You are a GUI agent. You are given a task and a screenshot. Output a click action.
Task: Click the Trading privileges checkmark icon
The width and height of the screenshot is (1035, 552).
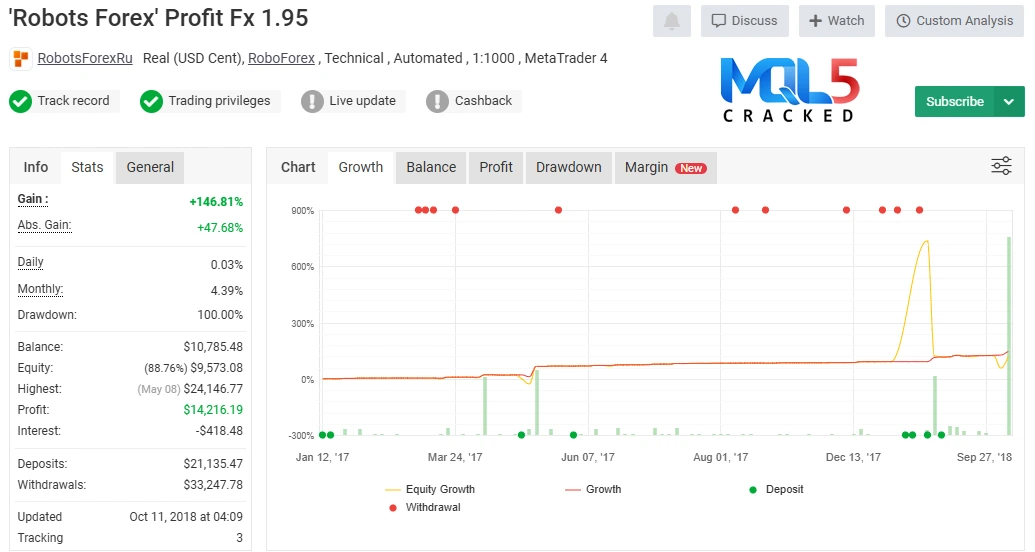coord(151,101)
